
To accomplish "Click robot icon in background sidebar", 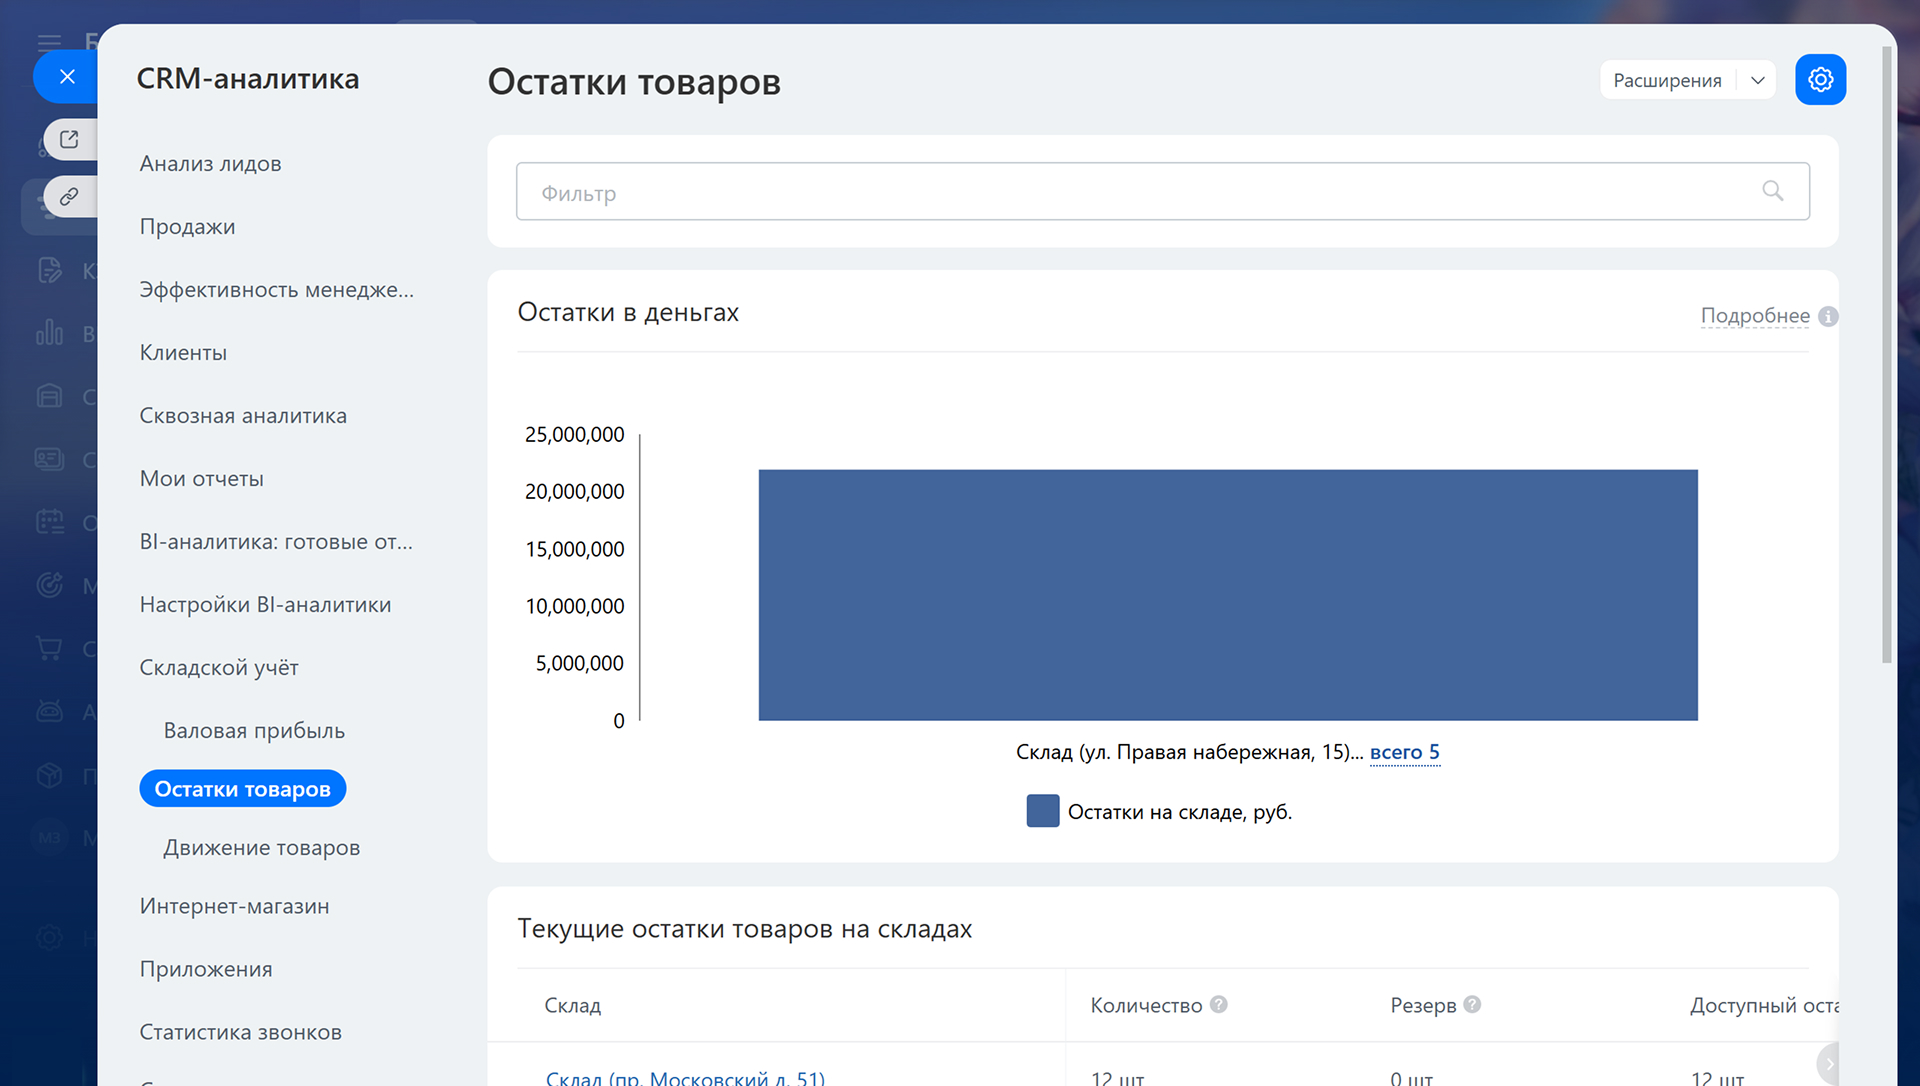I will (x=49, y=711).
